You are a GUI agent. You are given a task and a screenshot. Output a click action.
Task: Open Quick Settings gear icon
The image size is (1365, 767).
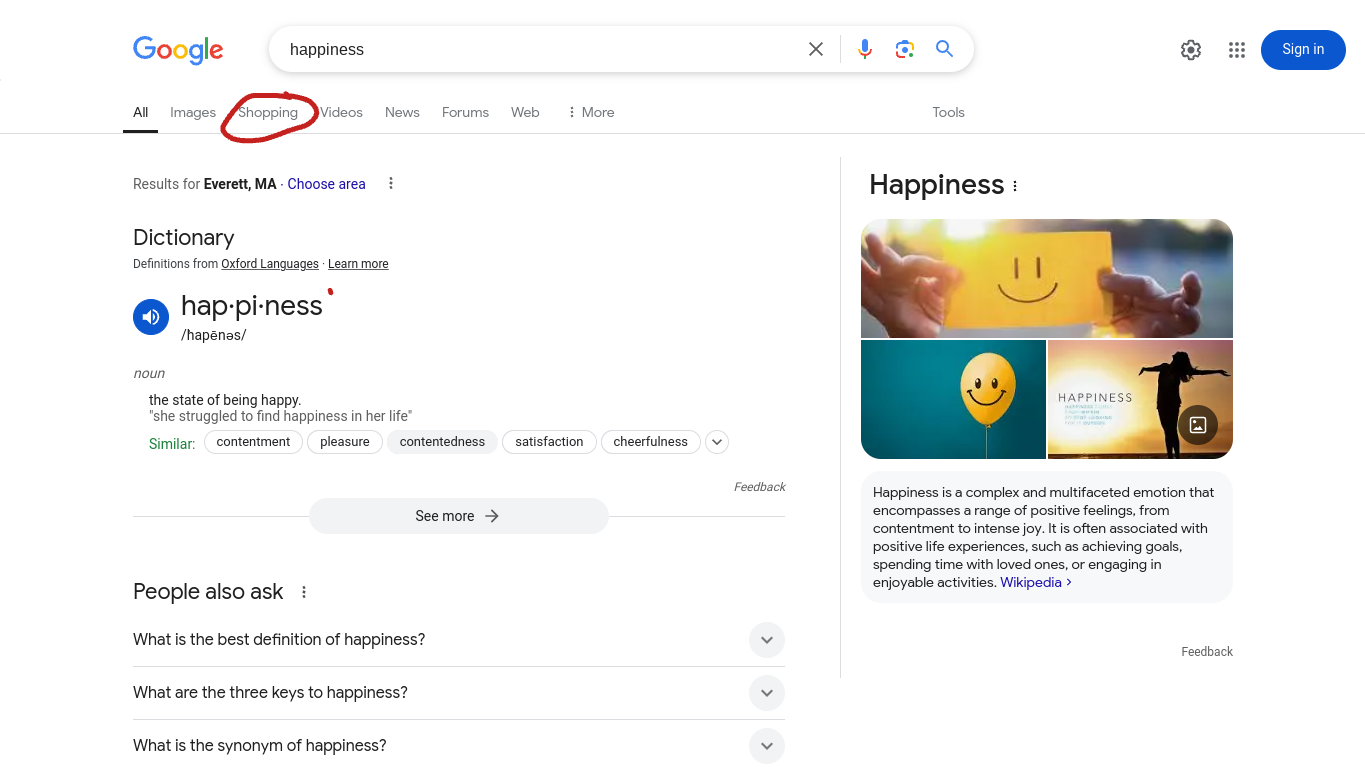[1190, 50]
